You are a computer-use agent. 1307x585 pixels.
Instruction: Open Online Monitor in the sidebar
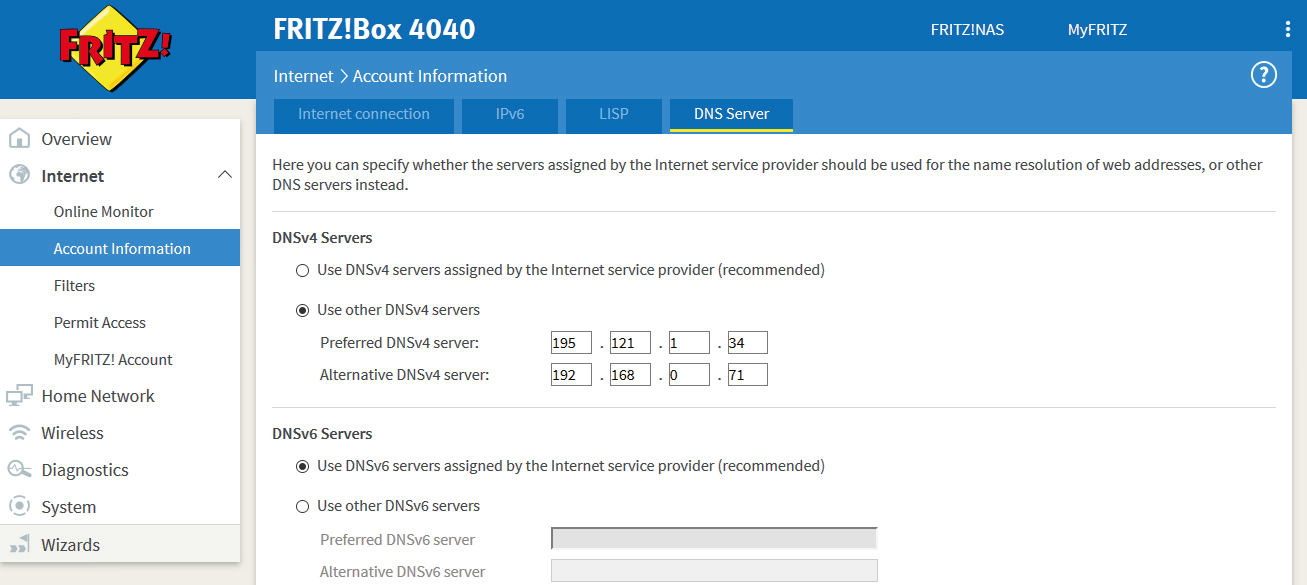point(104,212)
